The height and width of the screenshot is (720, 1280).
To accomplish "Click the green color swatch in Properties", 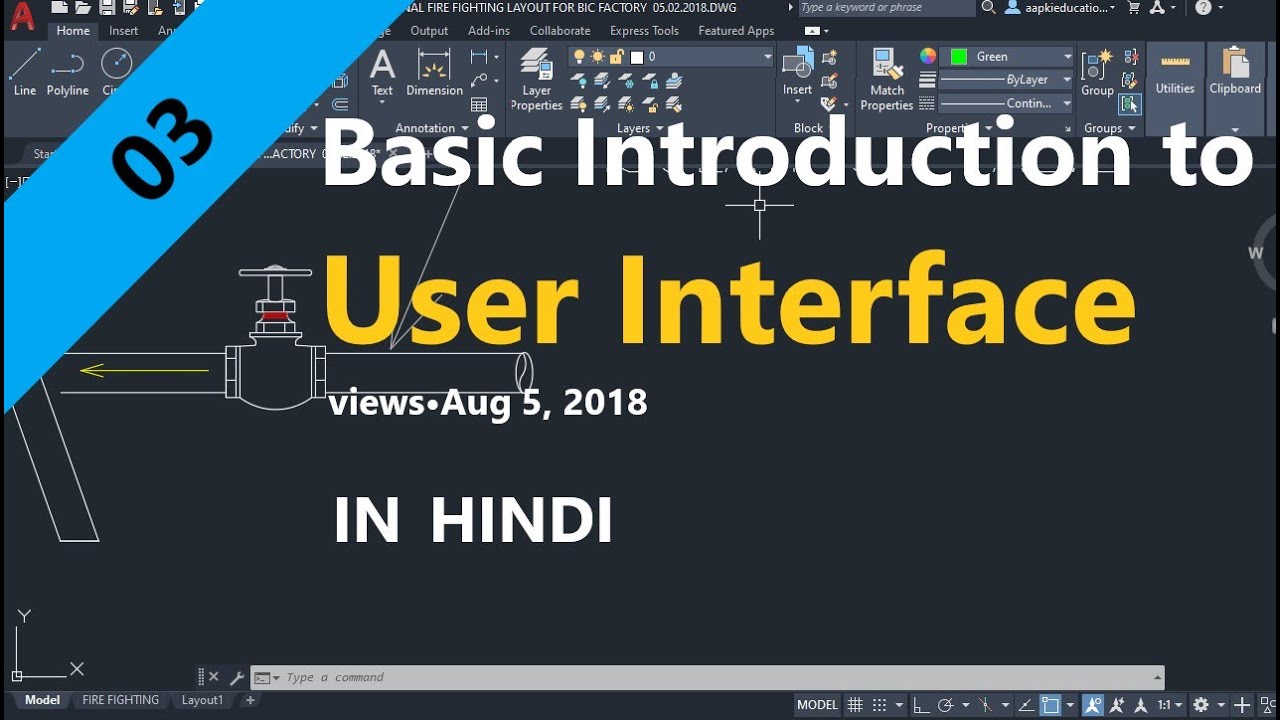I will coord(959,57).
